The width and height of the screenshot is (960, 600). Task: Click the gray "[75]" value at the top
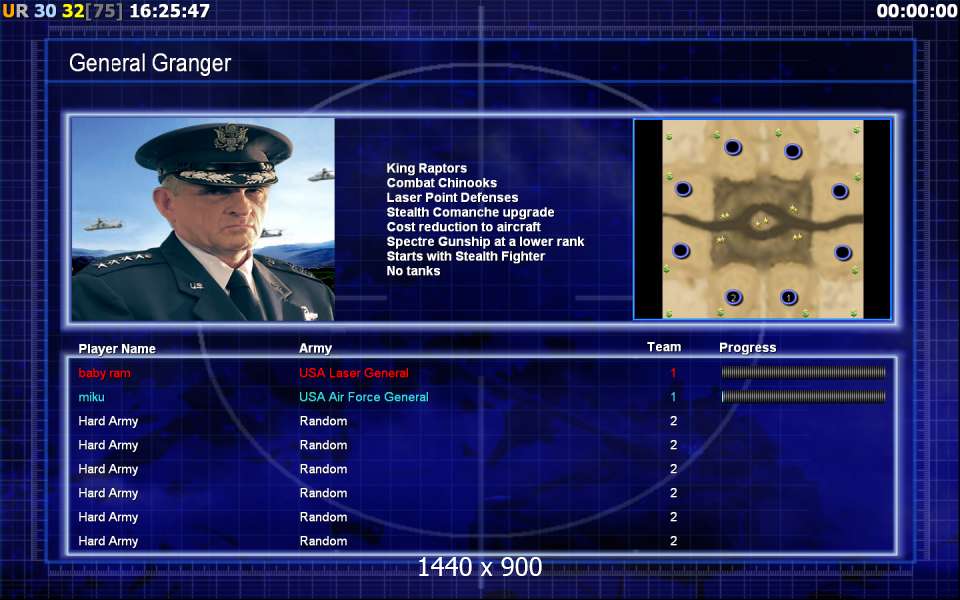103,11
